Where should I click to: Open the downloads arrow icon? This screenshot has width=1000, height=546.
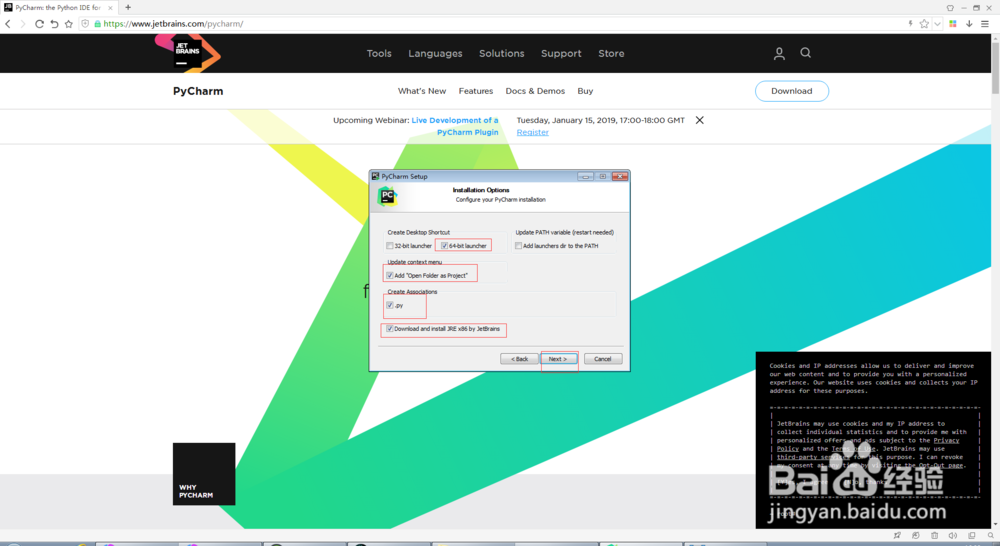tap(969, 24)
